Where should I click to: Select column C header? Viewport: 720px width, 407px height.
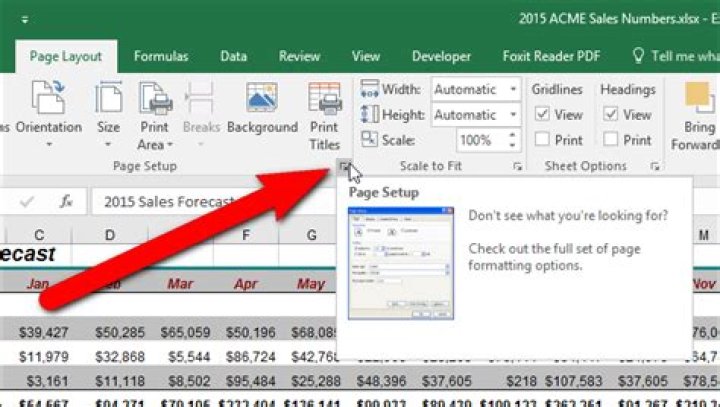39,235
